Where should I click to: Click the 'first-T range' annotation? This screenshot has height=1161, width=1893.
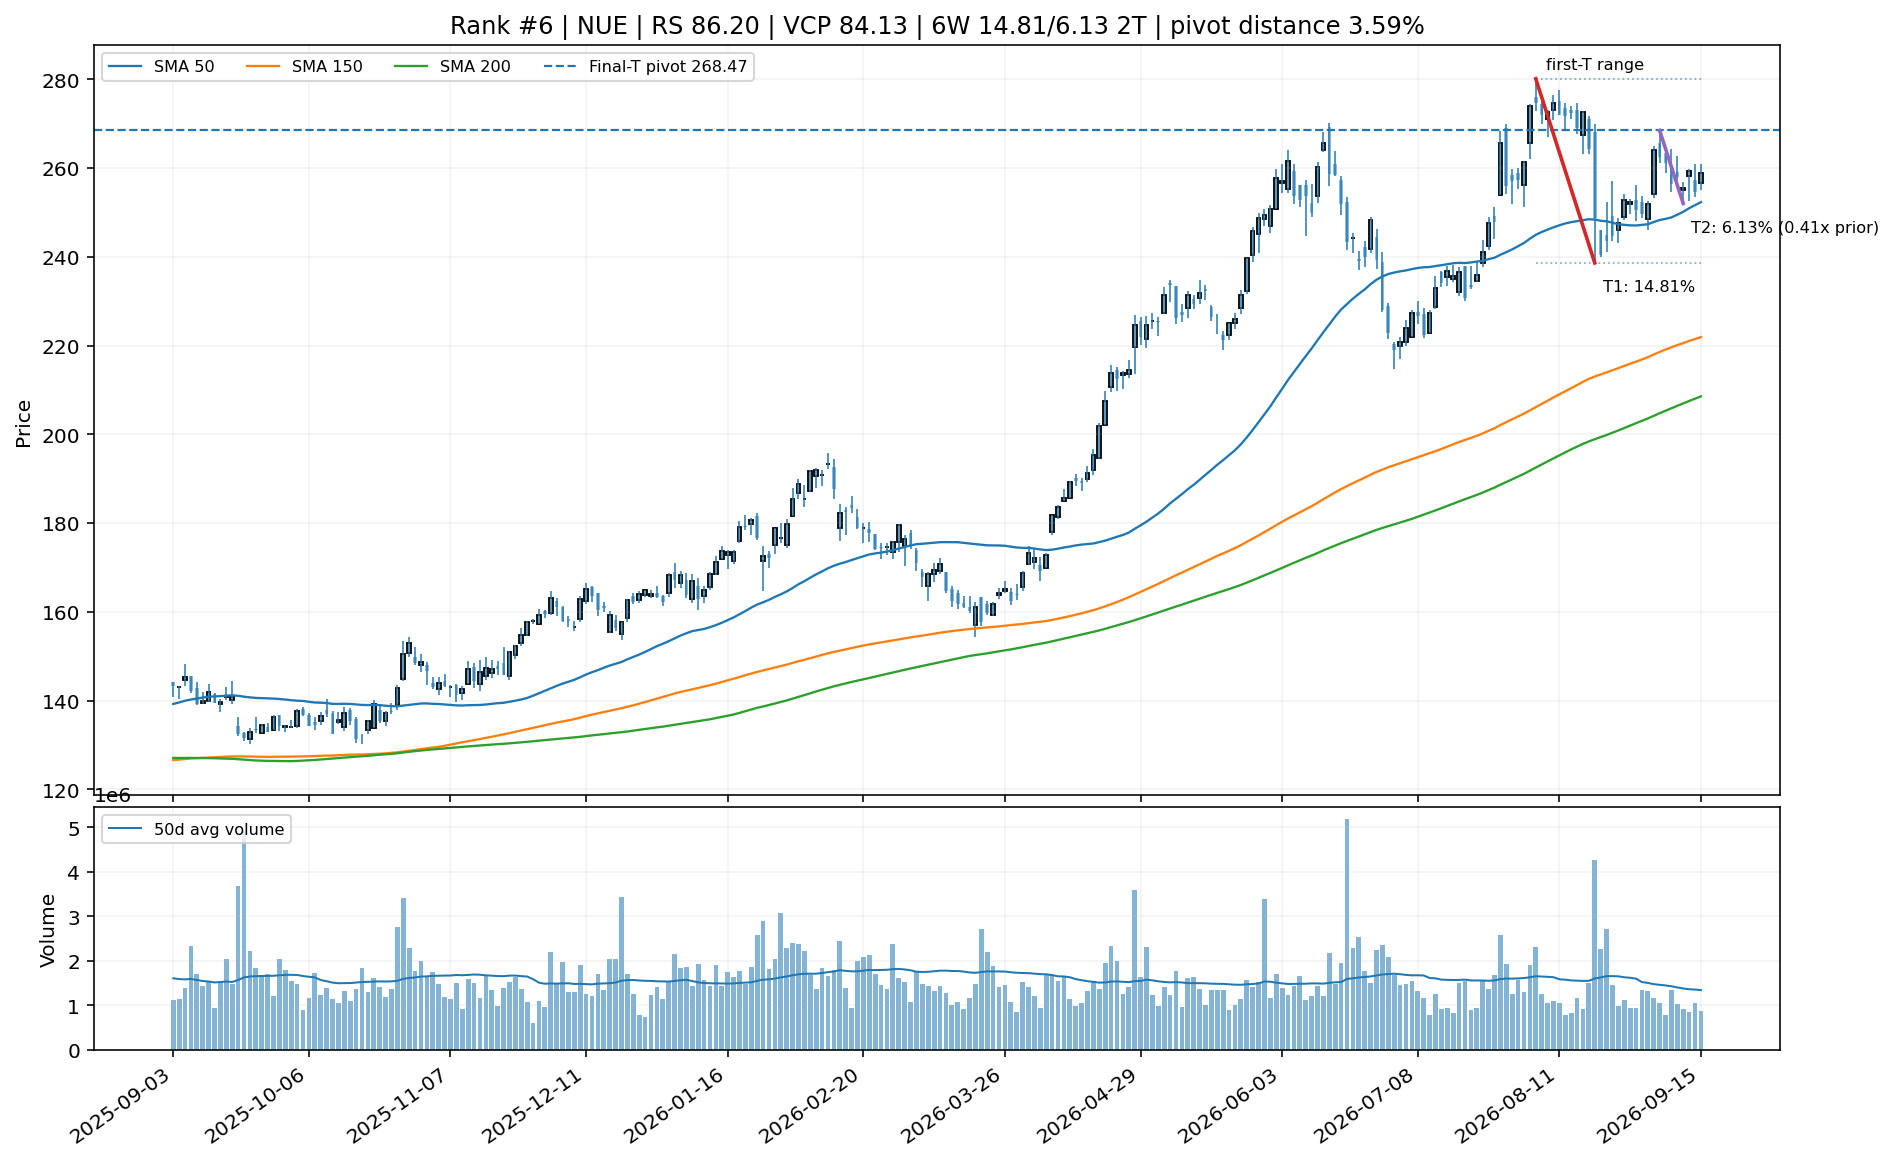point(1594,65)
